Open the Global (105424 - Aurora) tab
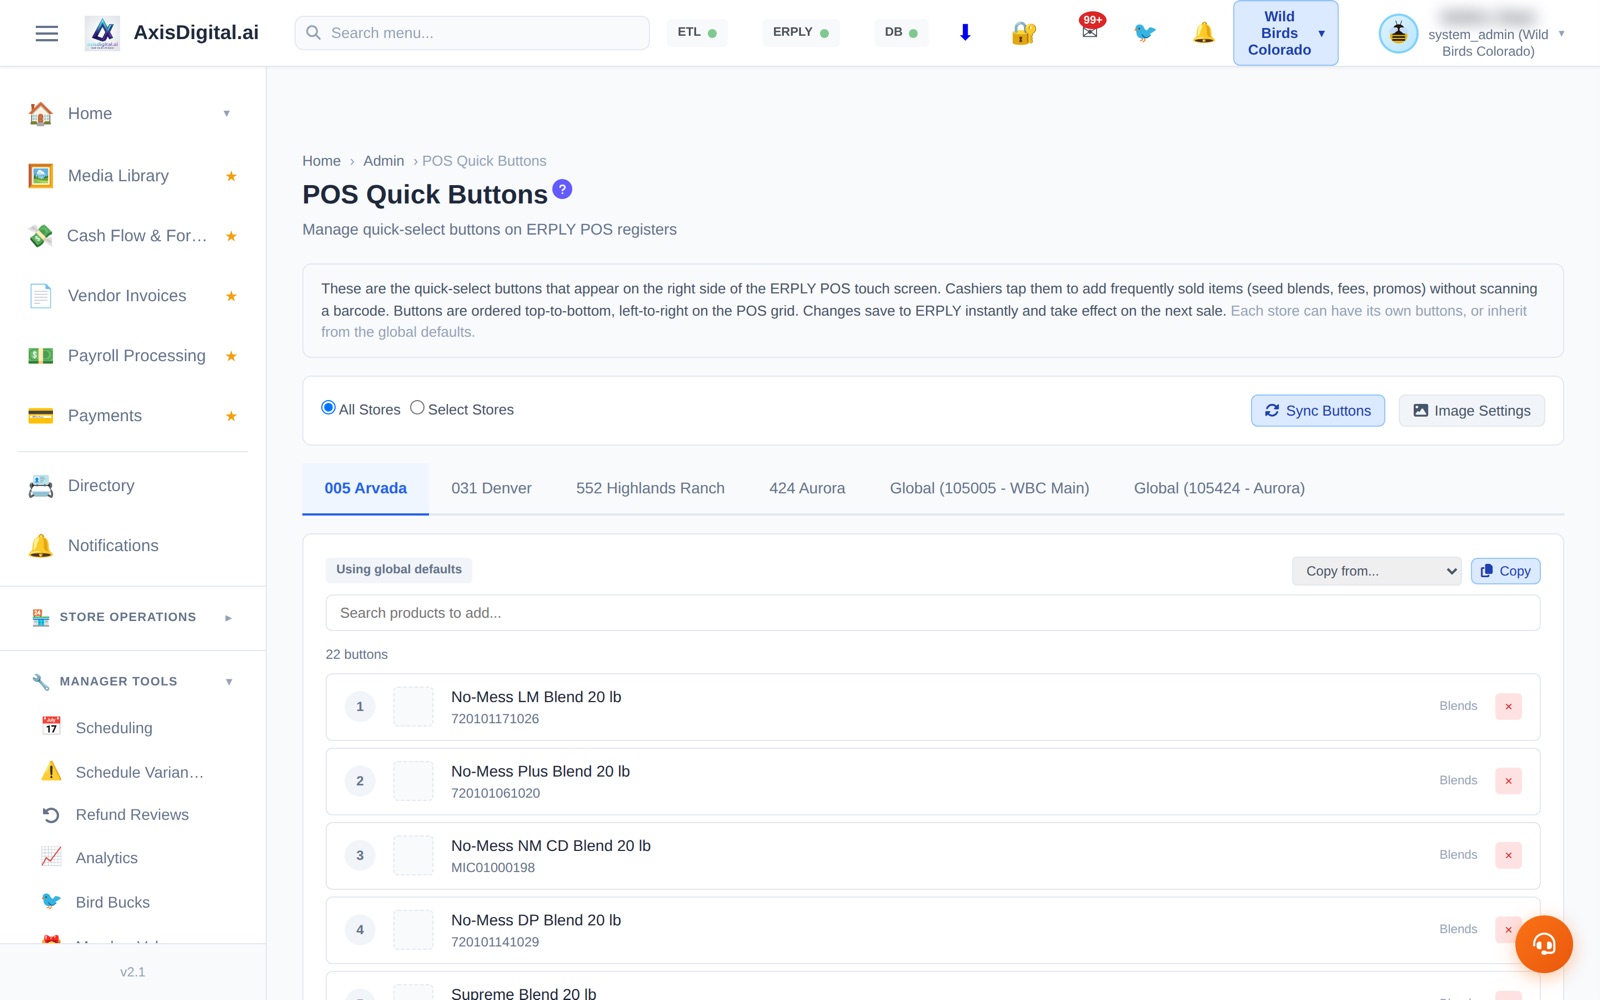Viewport: 1600px width, 1000px height. (x=1219, y=489)
